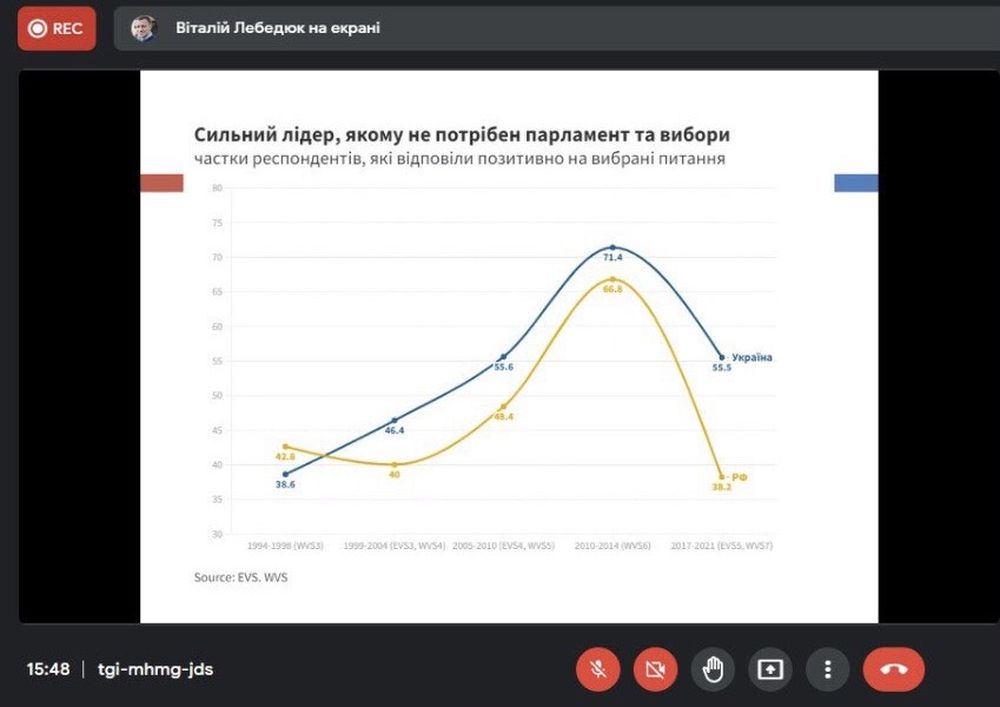Viewport: 1000px width, 707px height.
Task: Raise hand in the meeting
Action: pyautogui.click(x=712, y=669)
